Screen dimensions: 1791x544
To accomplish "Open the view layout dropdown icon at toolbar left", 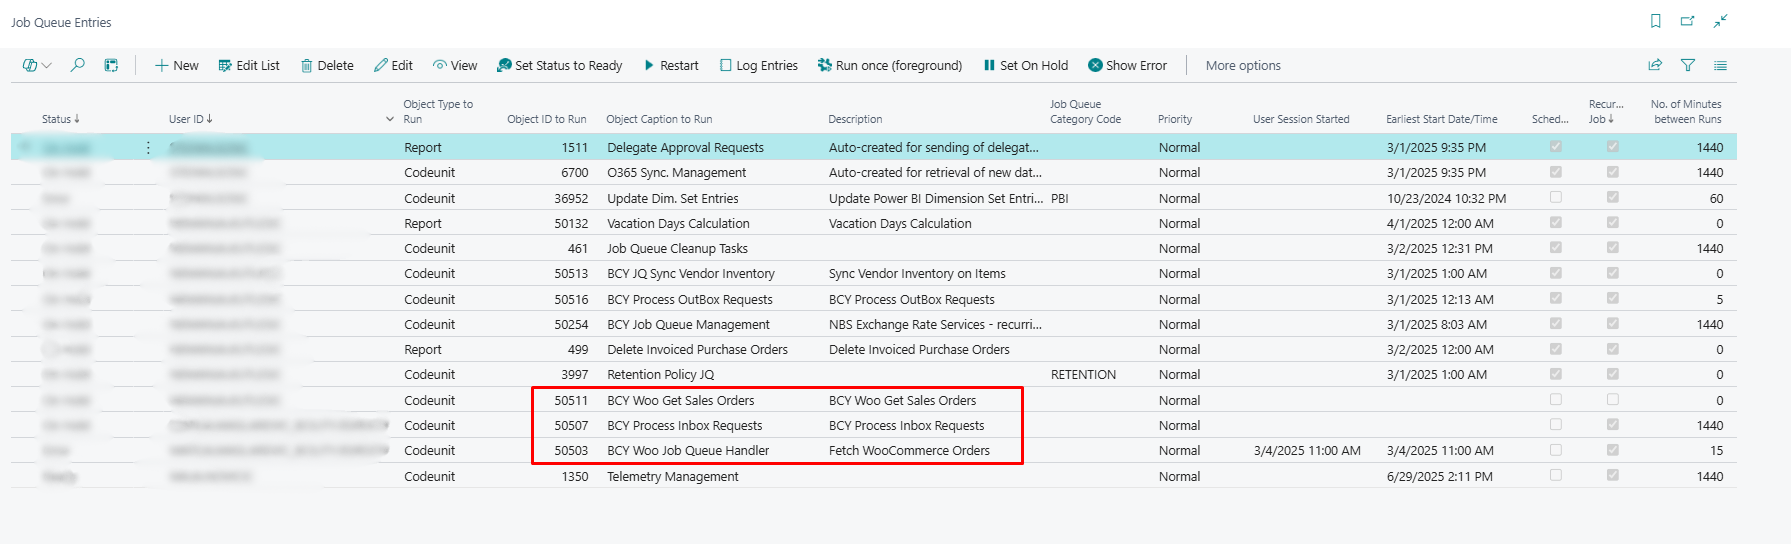I will click(37, 65).
